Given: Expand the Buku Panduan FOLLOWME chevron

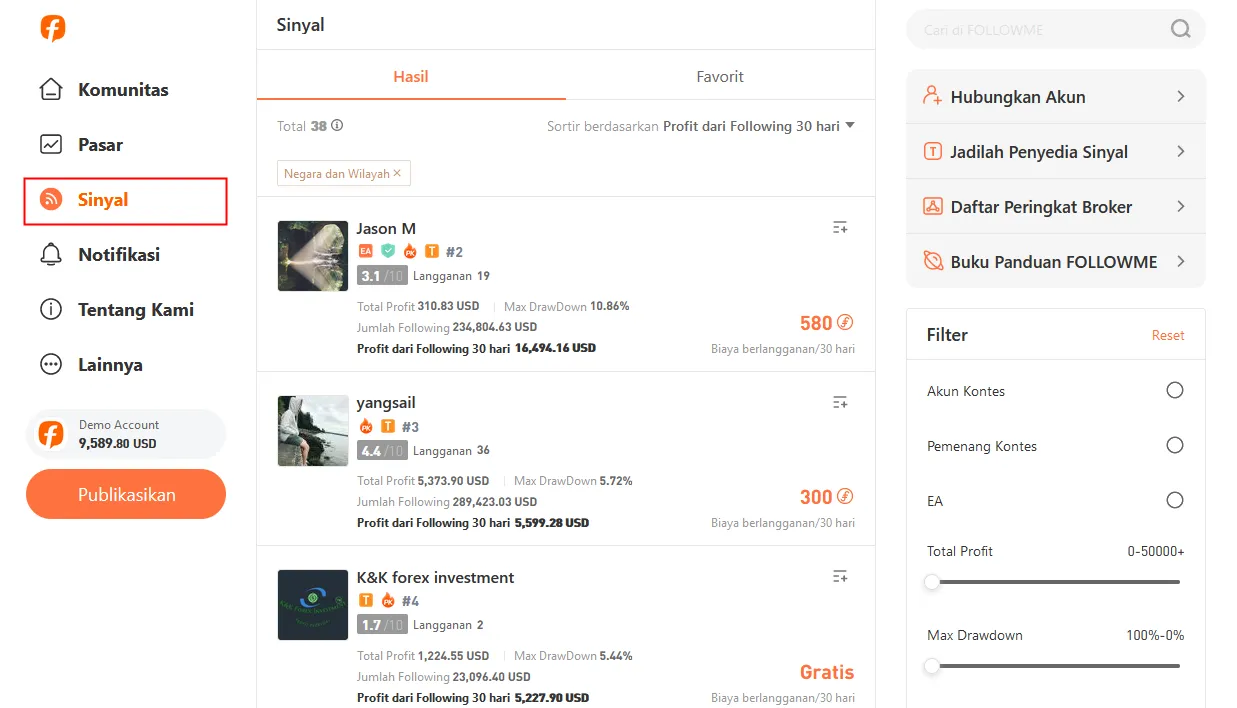Looking at the screenshot, I should pyautogui.click(x=1181, y=262).
